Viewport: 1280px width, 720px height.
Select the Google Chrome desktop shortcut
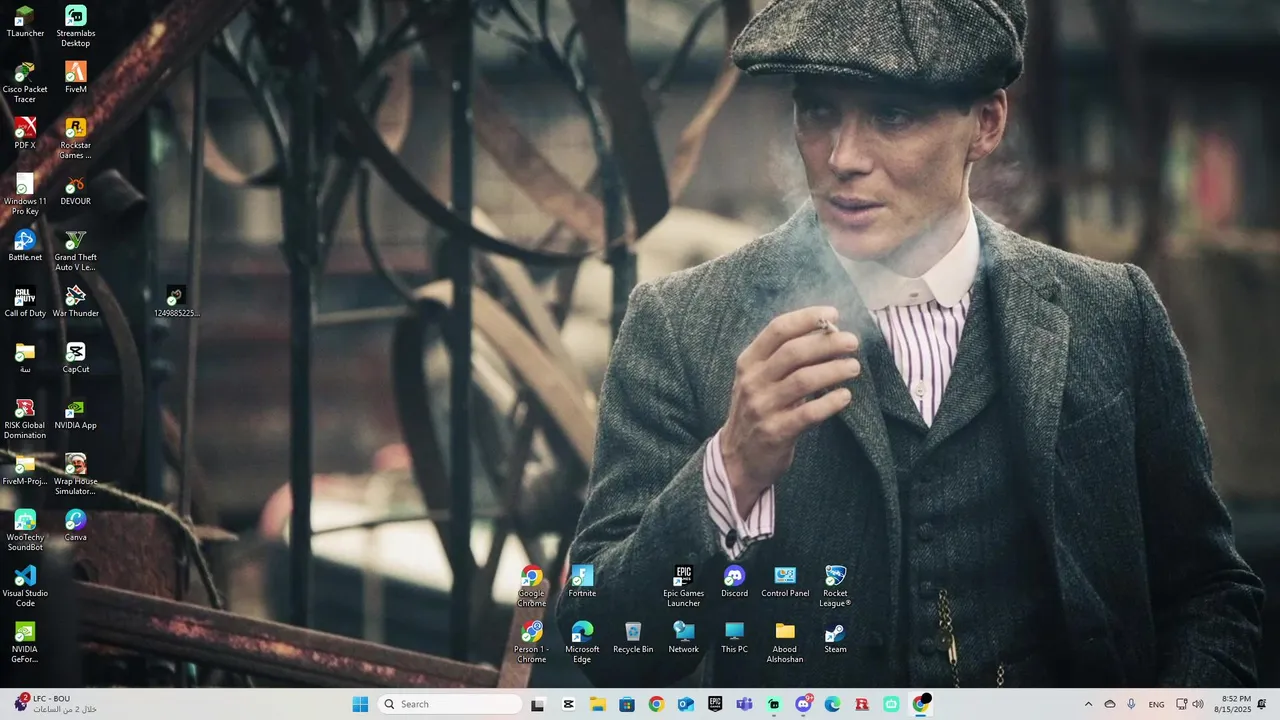pyautogui.click(x=532, y=586)
